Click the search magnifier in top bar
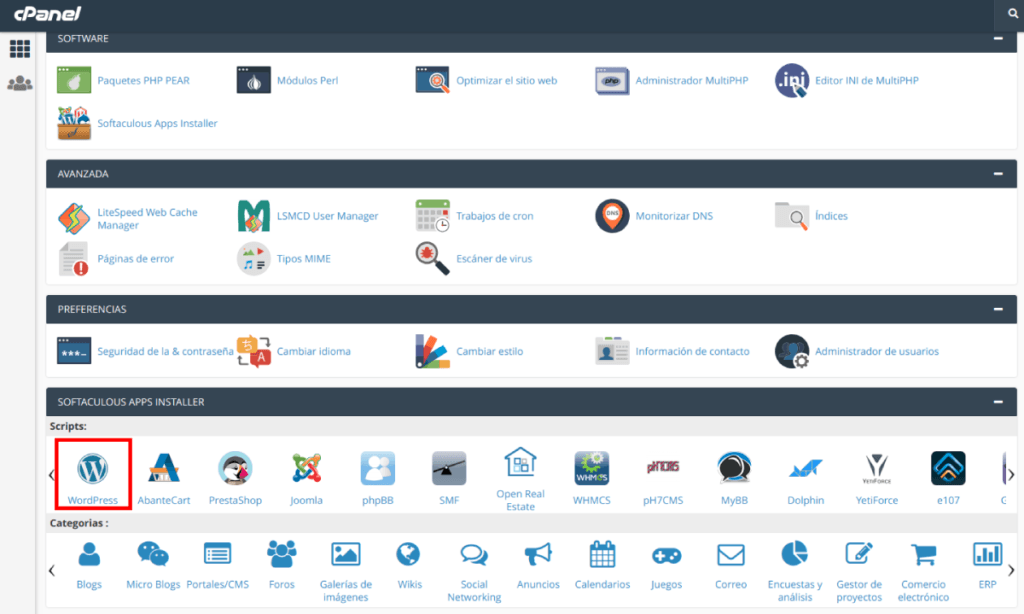1024x614 pixels. coord(1013,14)
